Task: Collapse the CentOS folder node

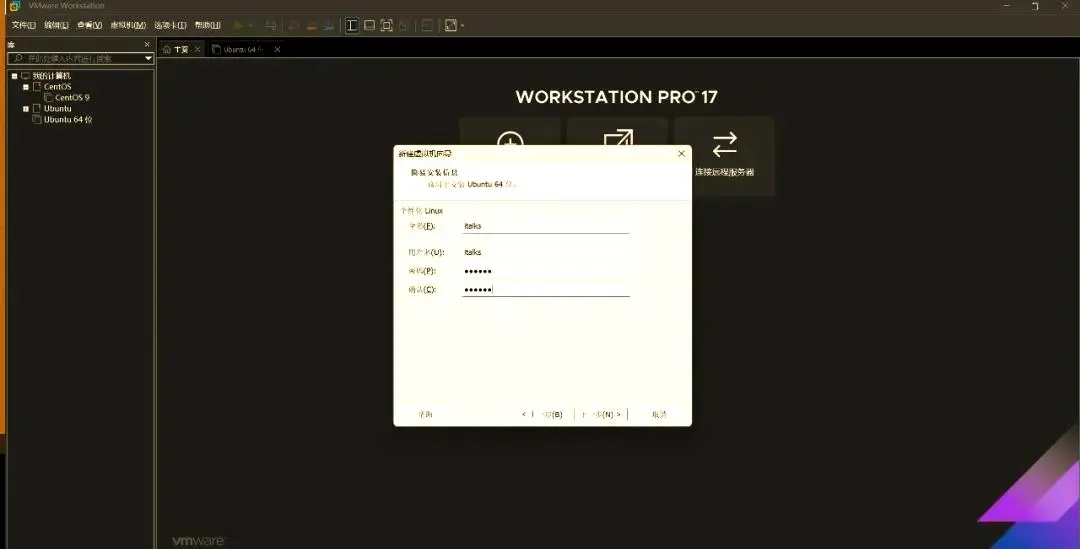Action: [x=25, y=87]
